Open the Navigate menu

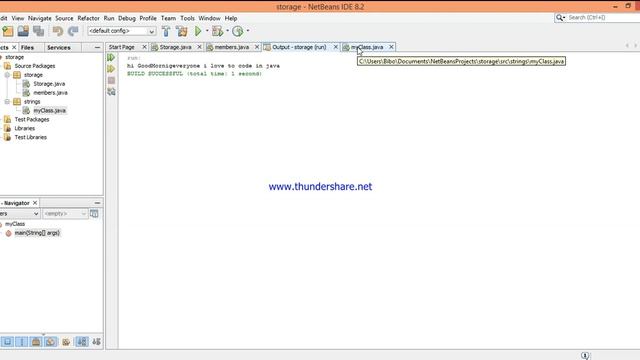pyautogui.click(x=40, y=18)
